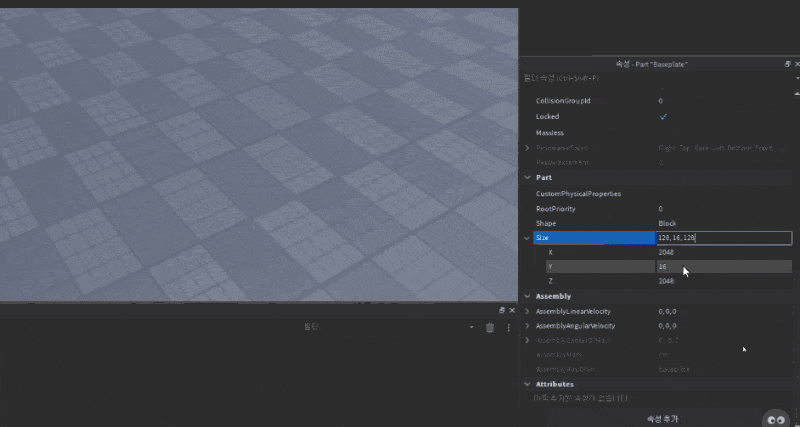
Task: Toggle the Locked checkbox
Action: (662, 117)
